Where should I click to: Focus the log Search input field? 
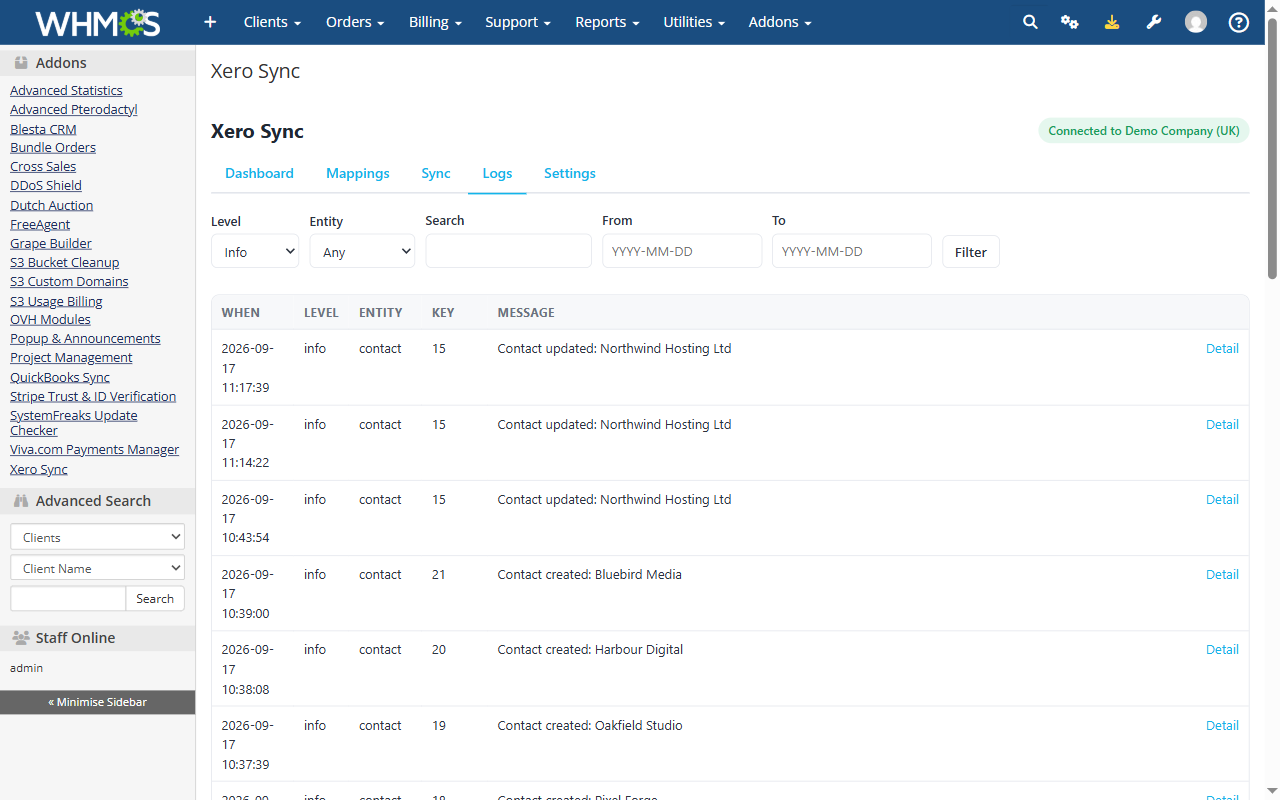pyautogui.click(x=508, y=251)
